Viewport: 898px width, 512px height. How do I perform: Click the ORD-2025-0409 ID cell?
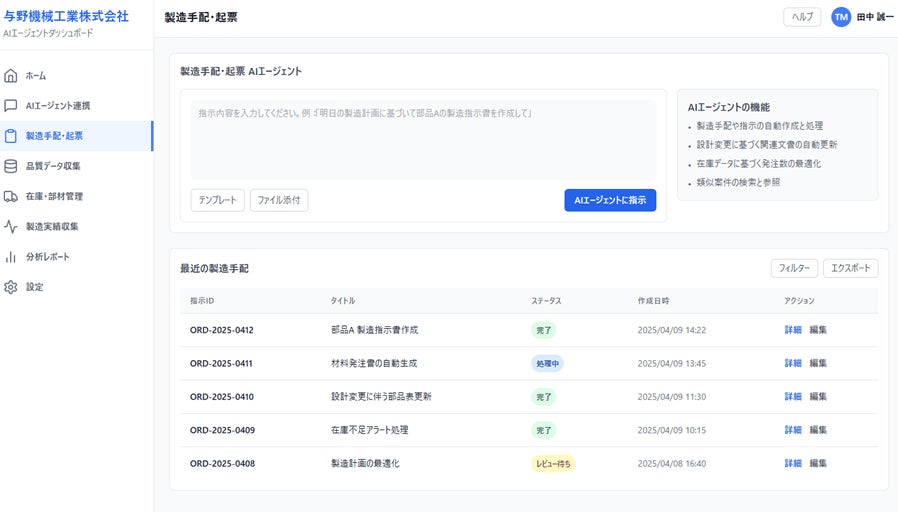(222, 430)
